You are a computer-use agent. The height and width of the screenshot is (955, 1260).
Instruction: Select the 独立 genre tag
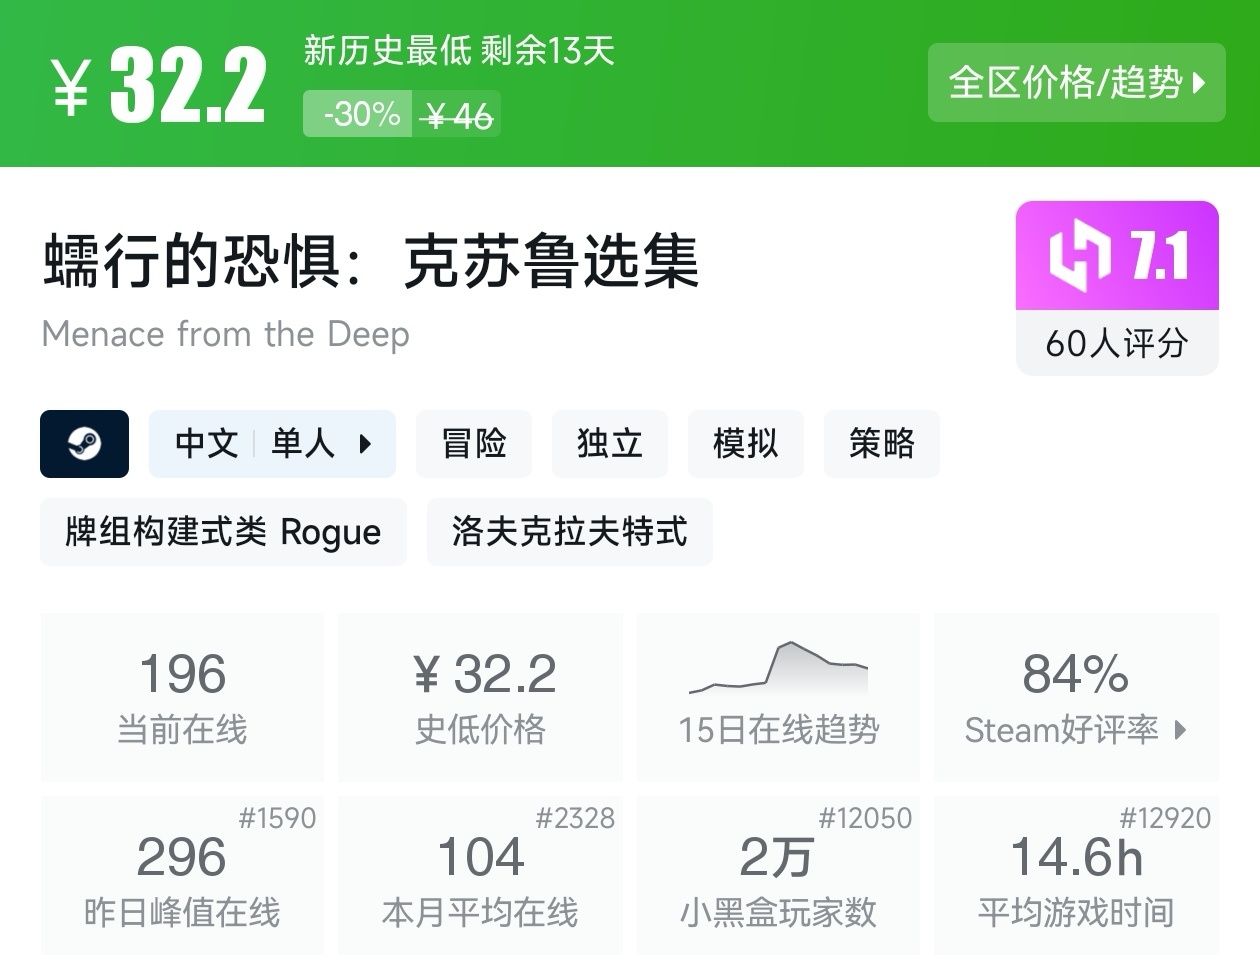coord(610,443)
